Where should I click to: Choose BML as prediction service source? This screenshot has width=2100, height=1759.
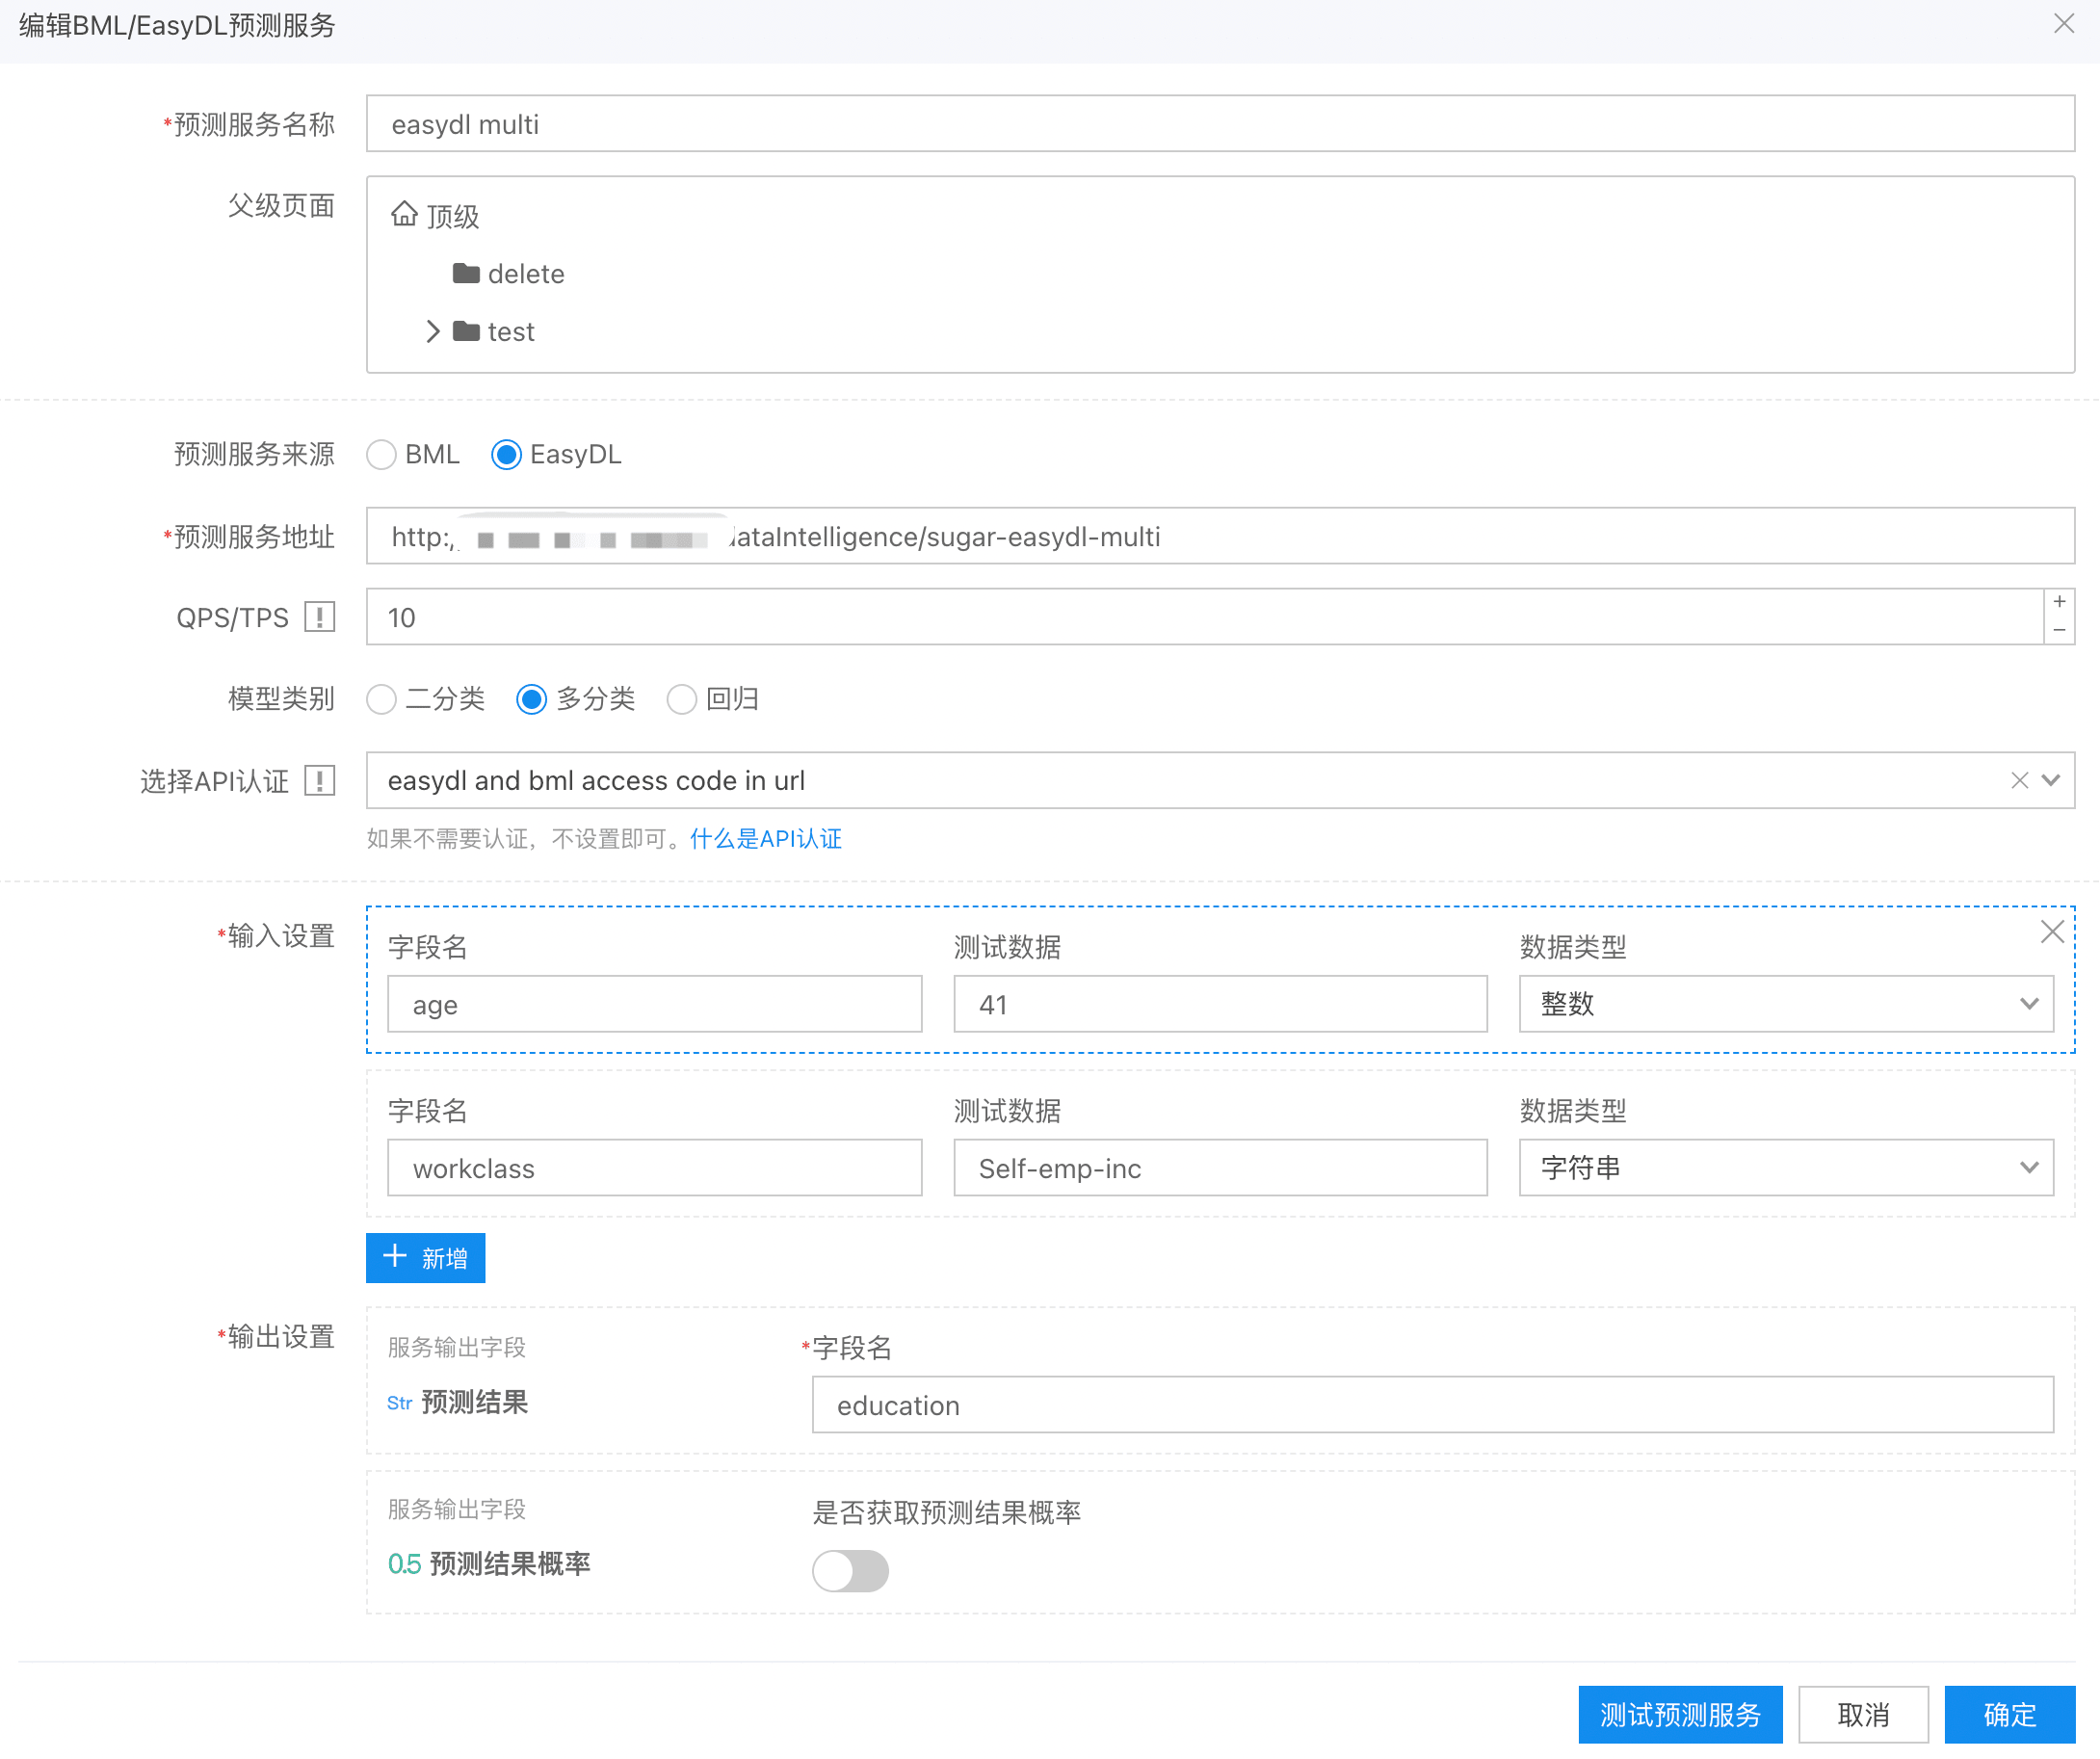point(381,455)
